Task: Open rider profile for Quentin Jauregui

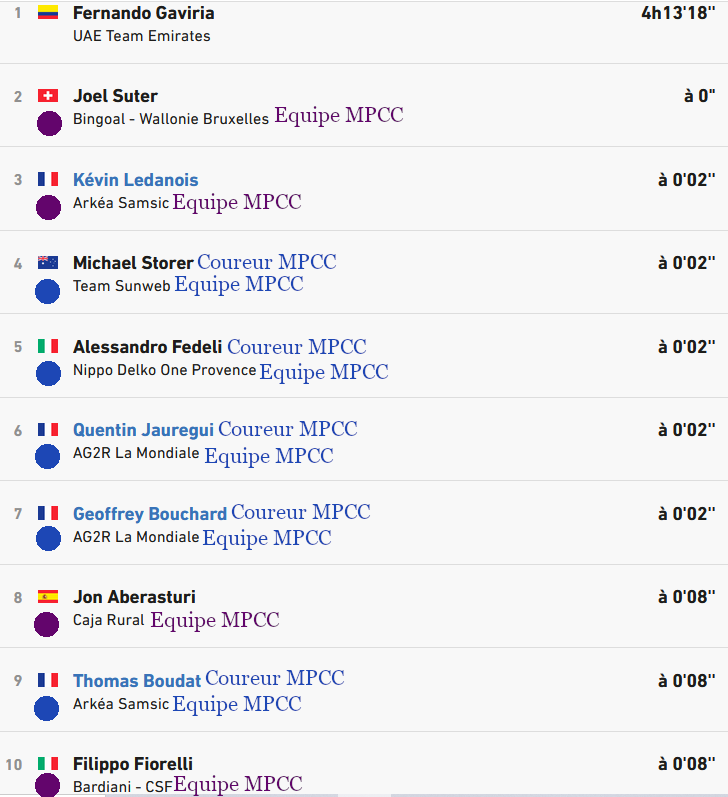Action: [x=143, y=430]
